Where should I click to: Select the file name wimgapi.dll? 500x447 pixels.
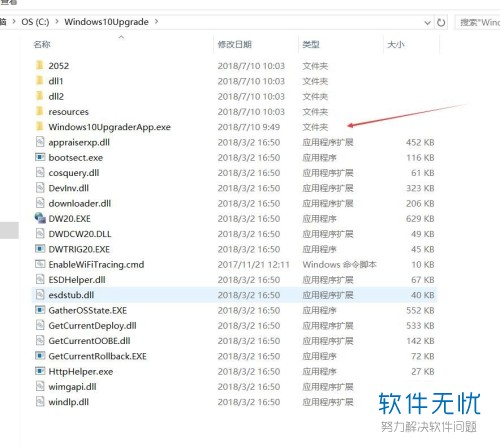(x=72, y=387)
